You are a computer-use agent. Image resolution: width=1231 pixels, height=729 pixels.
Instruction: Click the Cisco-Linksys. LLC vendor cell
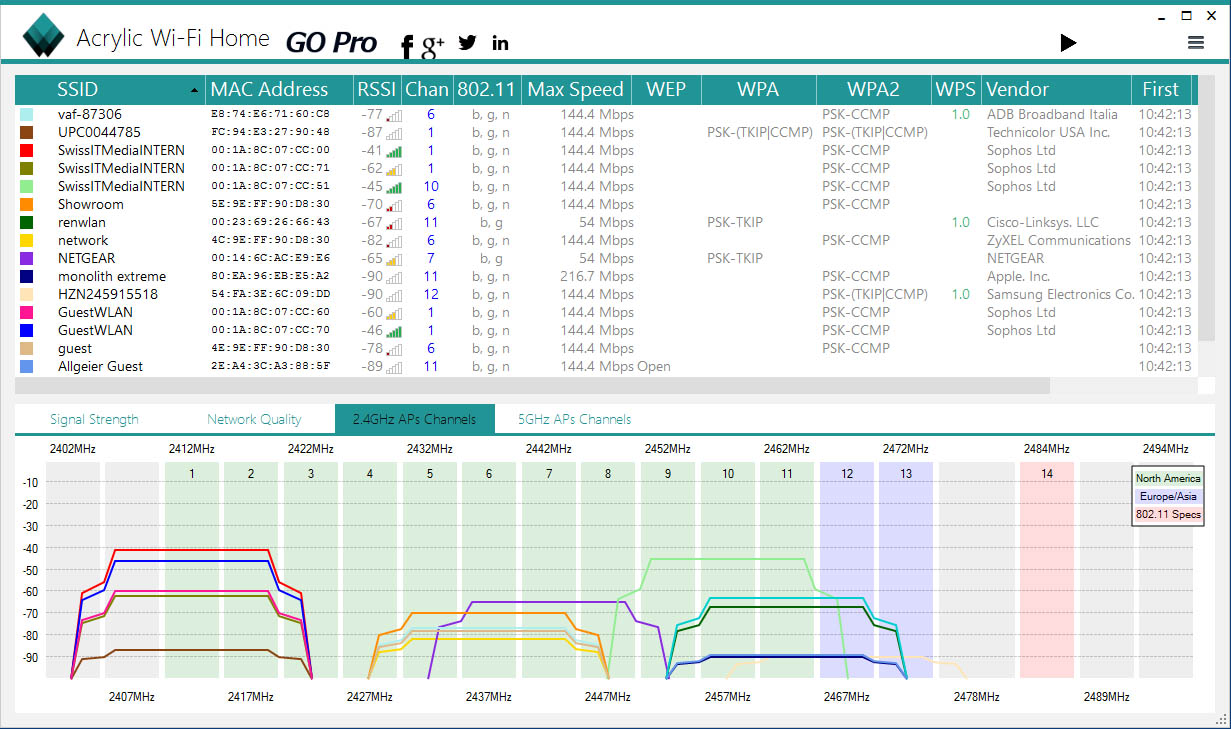[x=1042, y=222]
